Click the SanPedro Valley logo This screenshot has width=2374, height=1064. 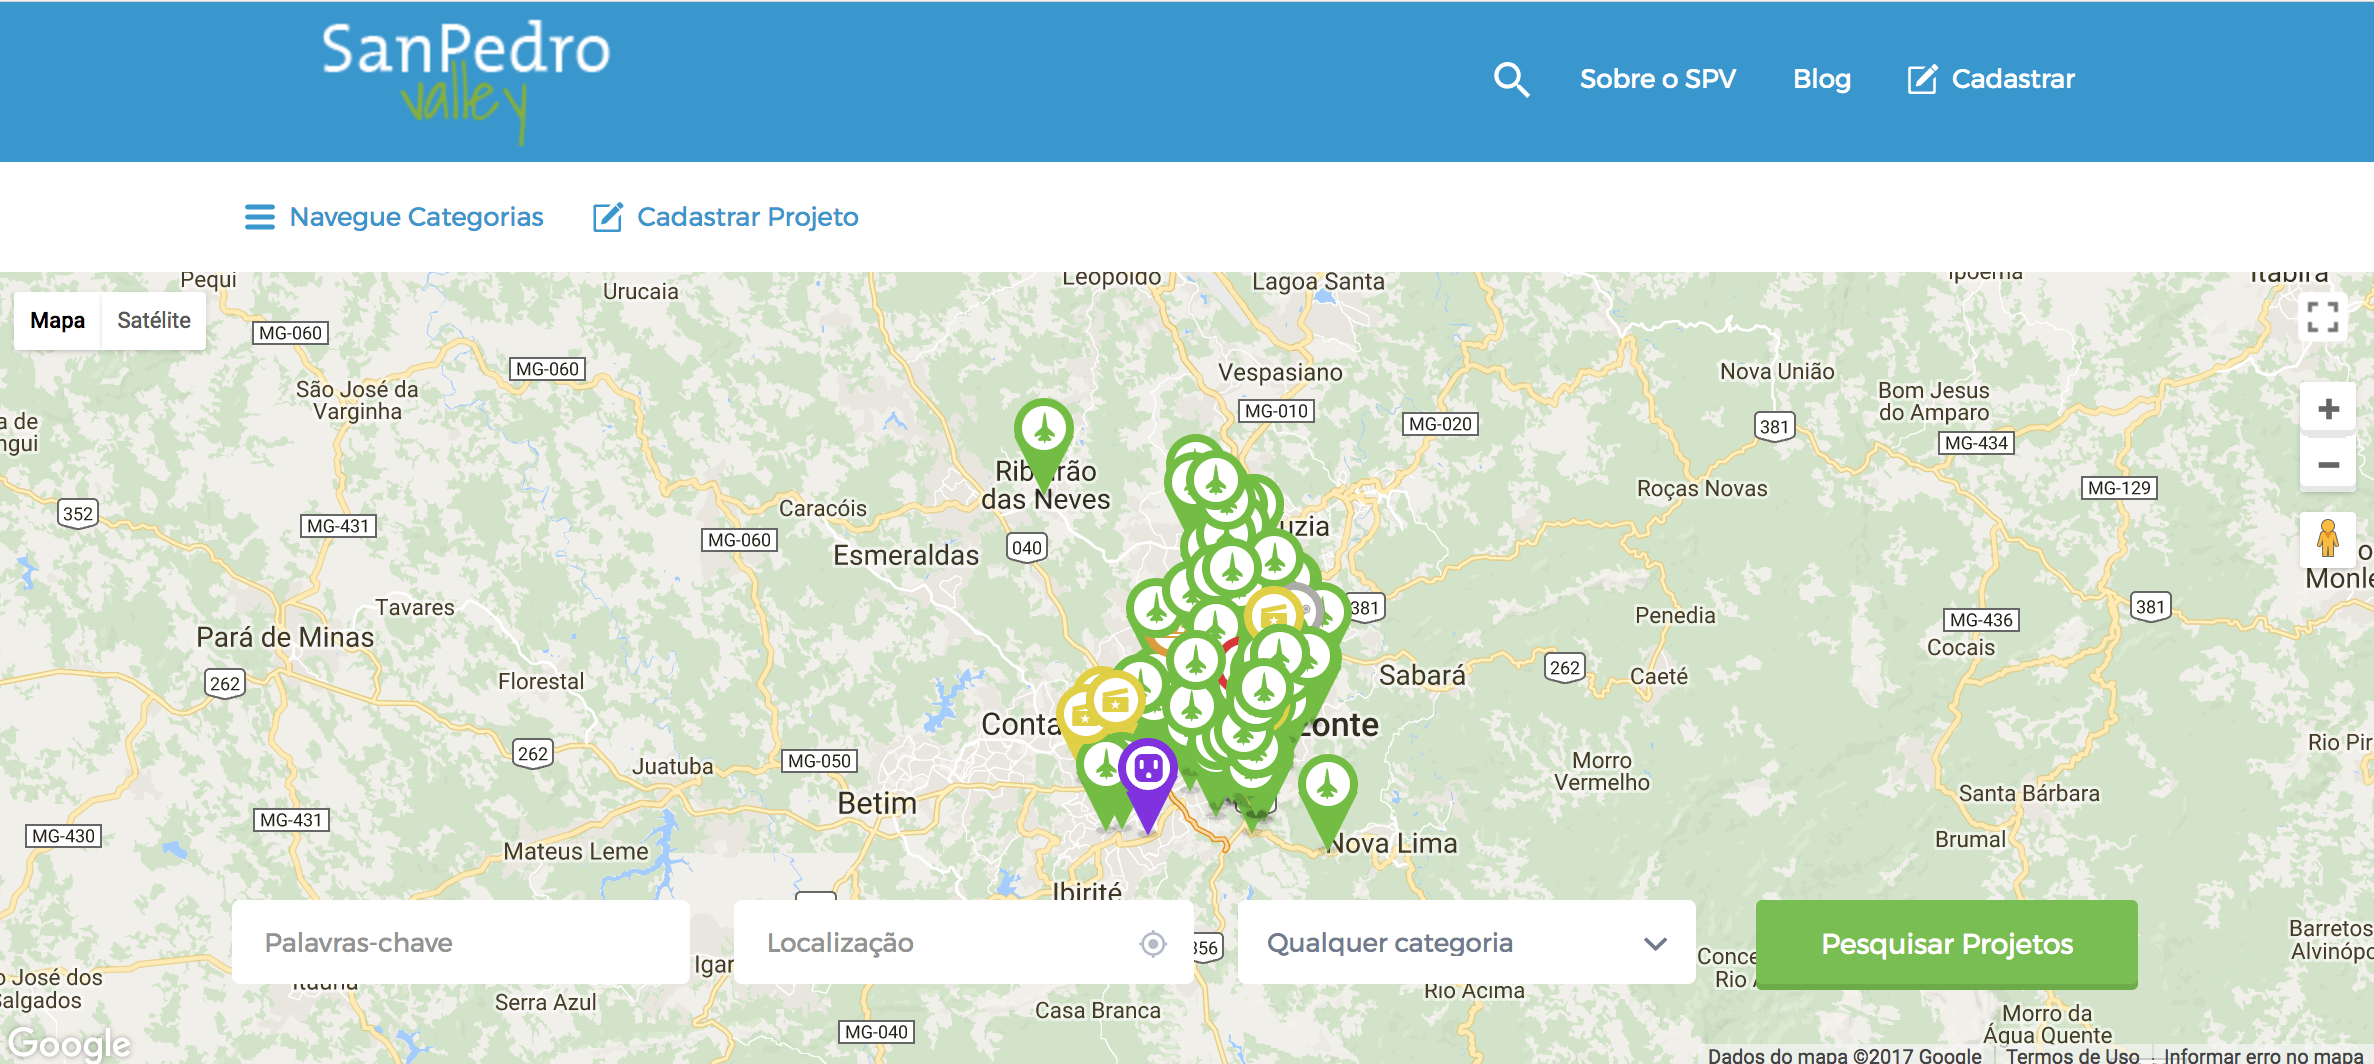coord(466,82)
